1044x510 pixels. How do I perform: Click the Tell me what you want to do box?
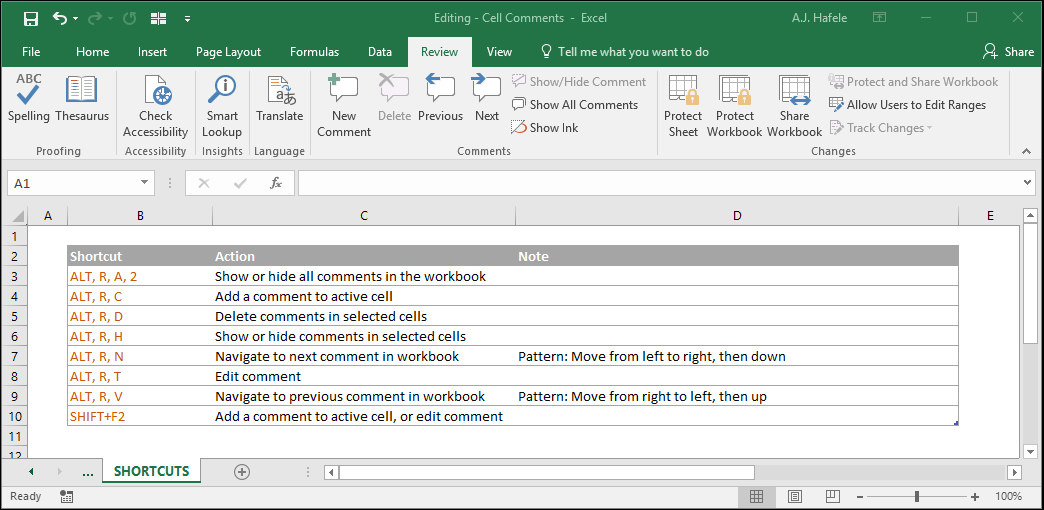click(625, 52)
